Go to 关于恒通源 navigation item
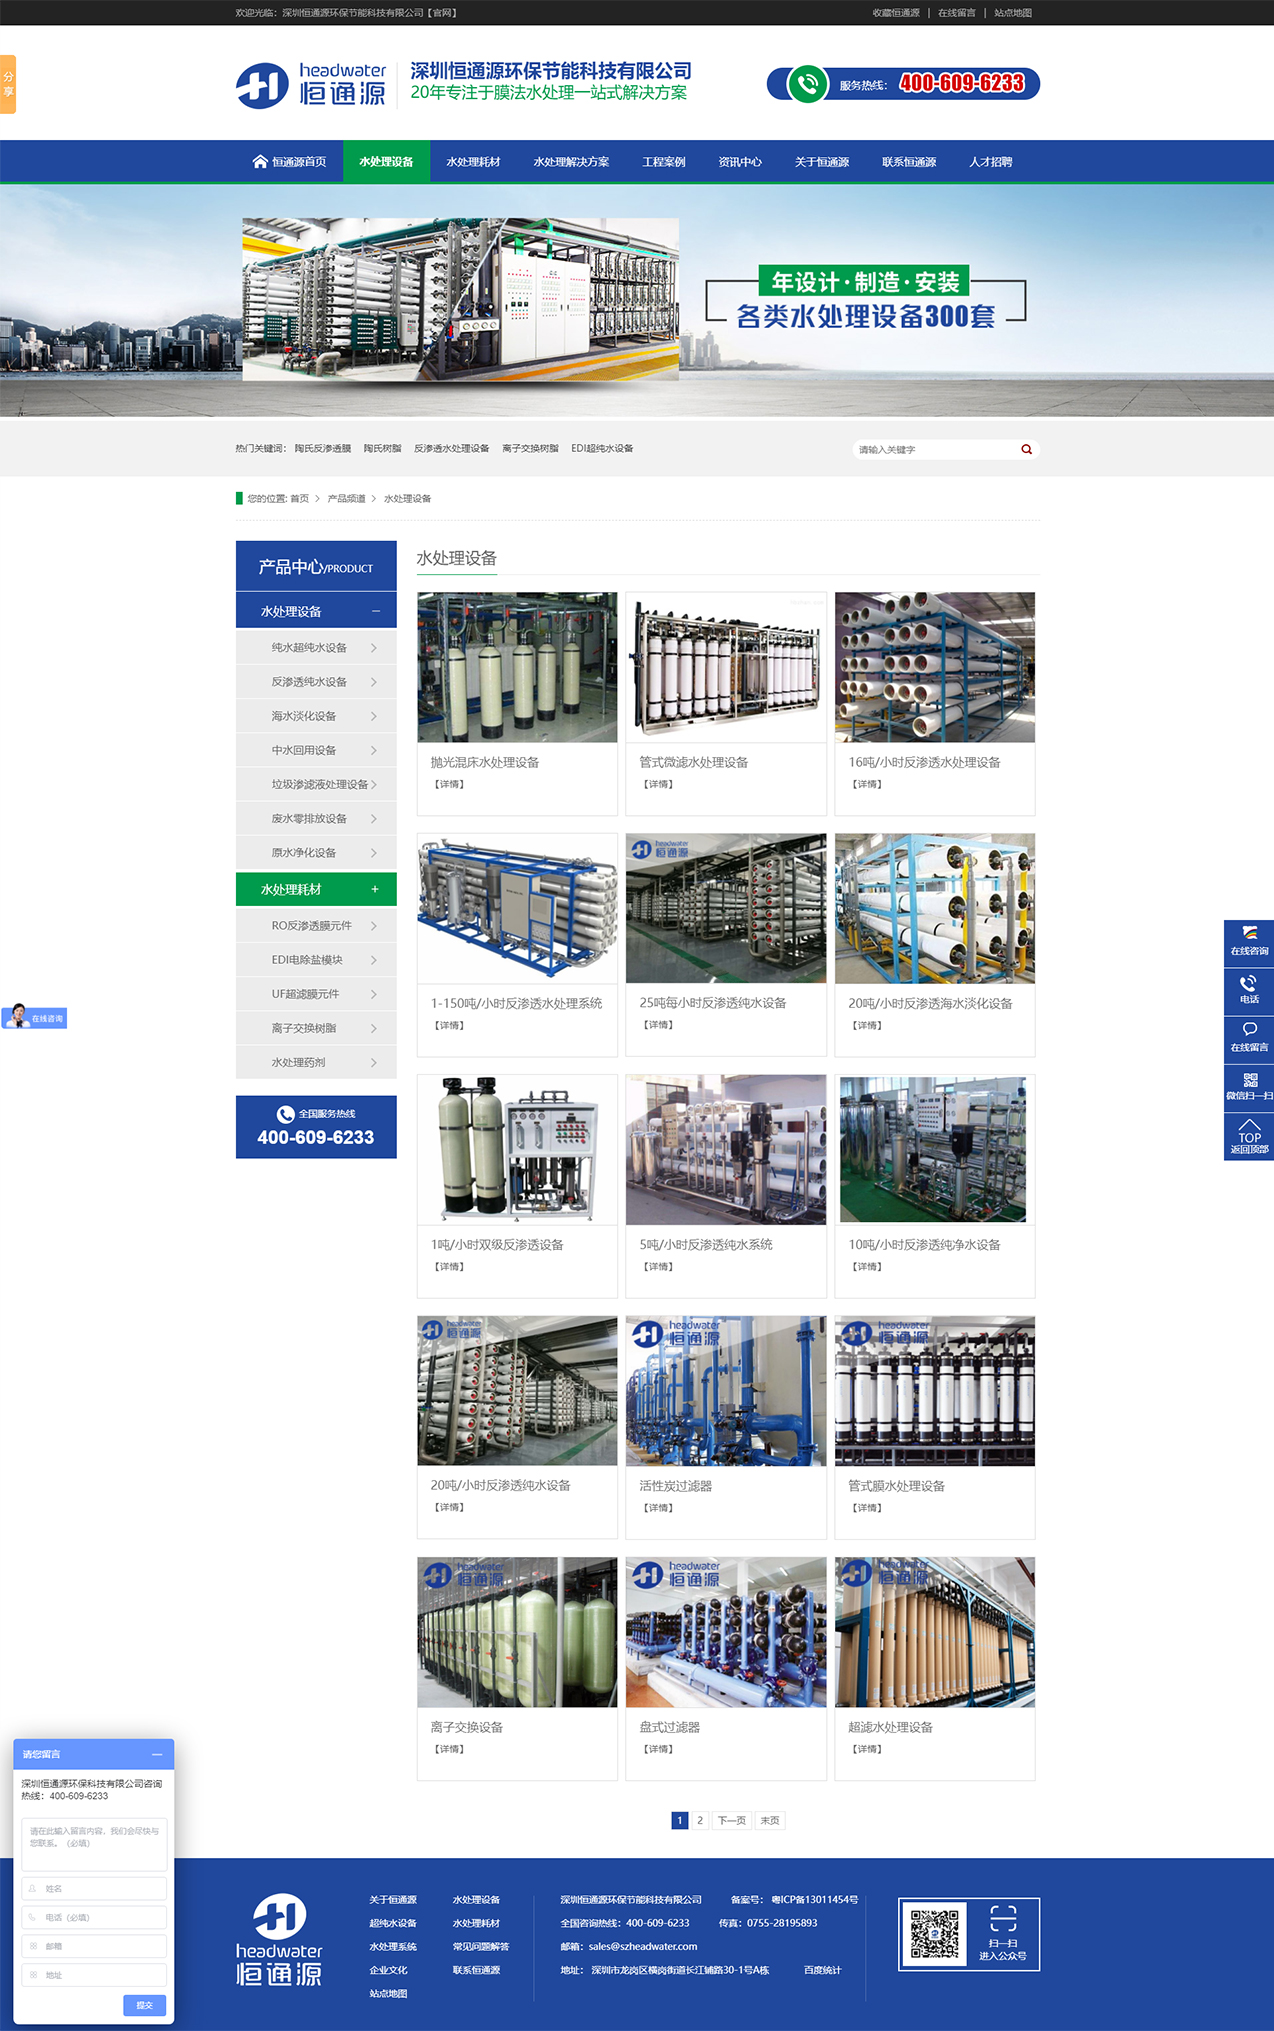 (x=821, y=162)
